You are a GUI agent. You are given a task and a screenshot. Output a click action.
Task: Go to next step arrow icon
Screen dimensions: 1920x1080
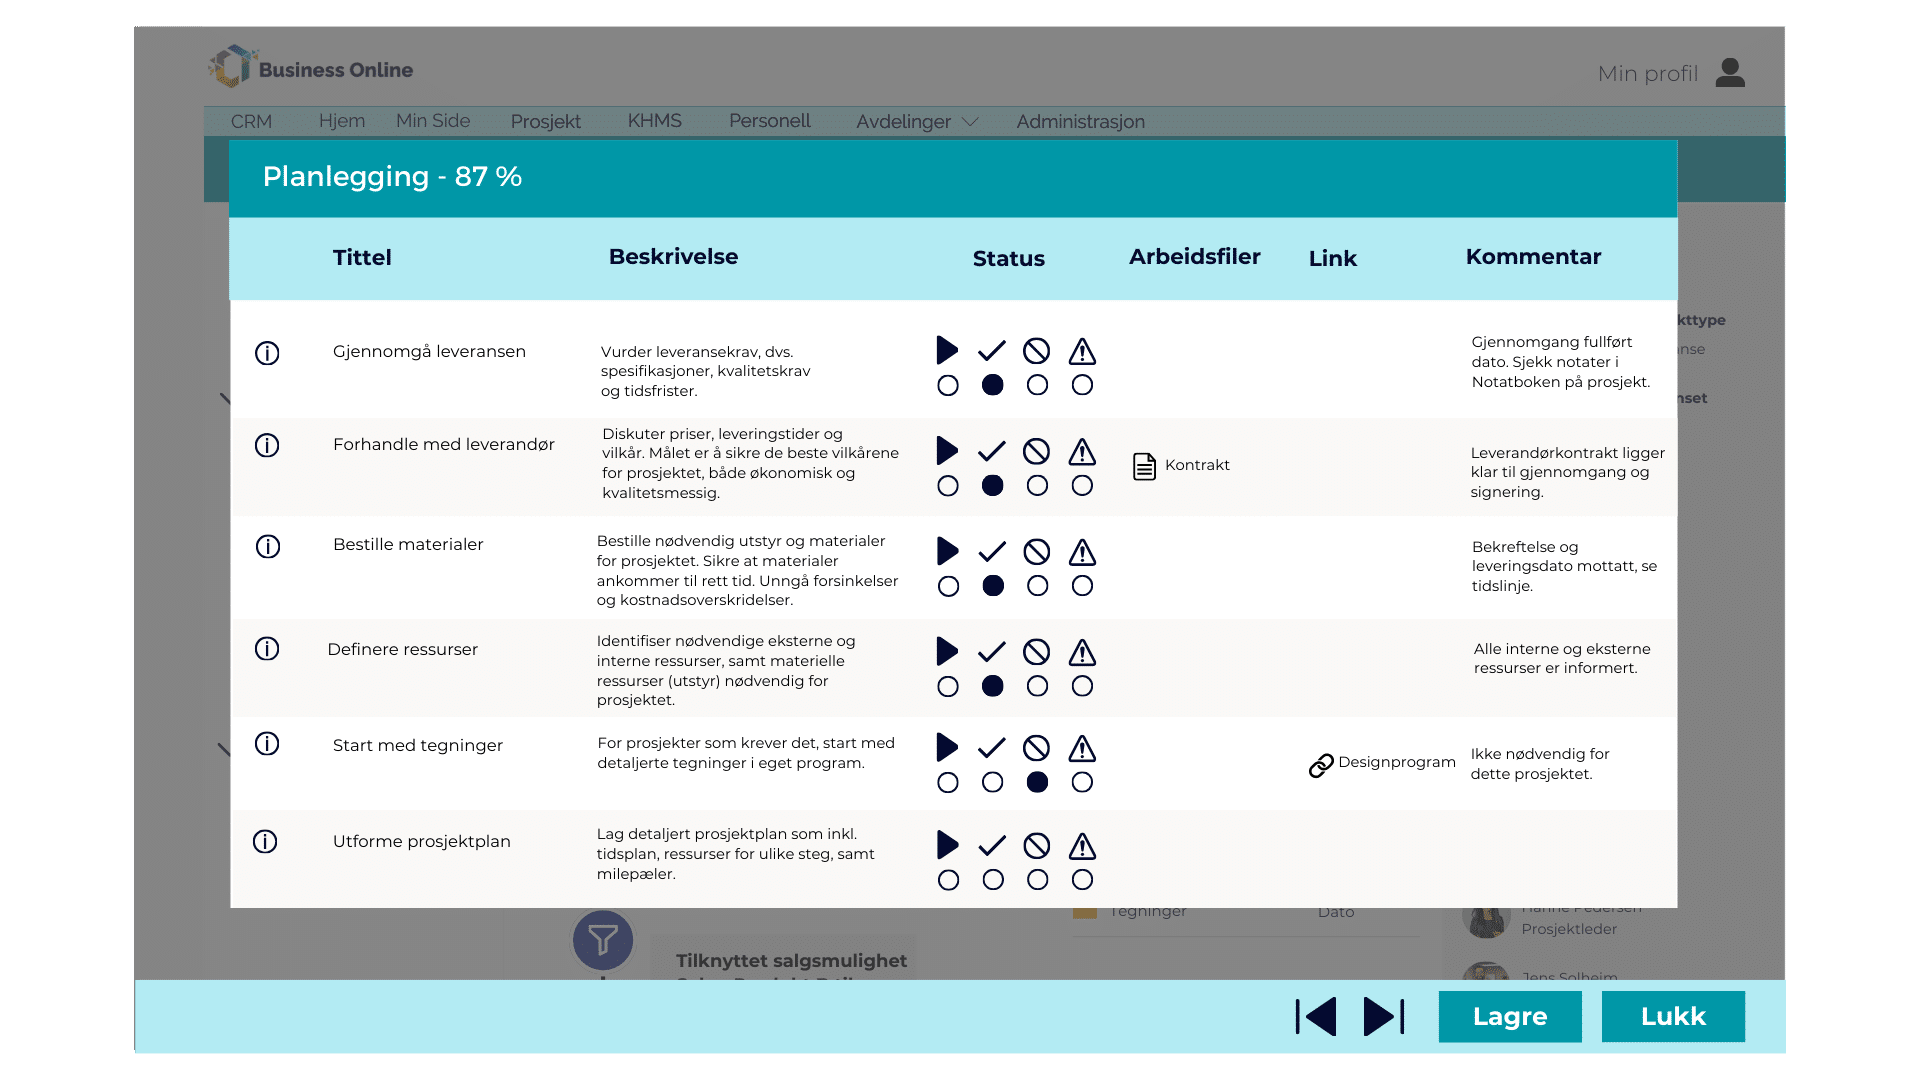(x=1384, y=1017)
